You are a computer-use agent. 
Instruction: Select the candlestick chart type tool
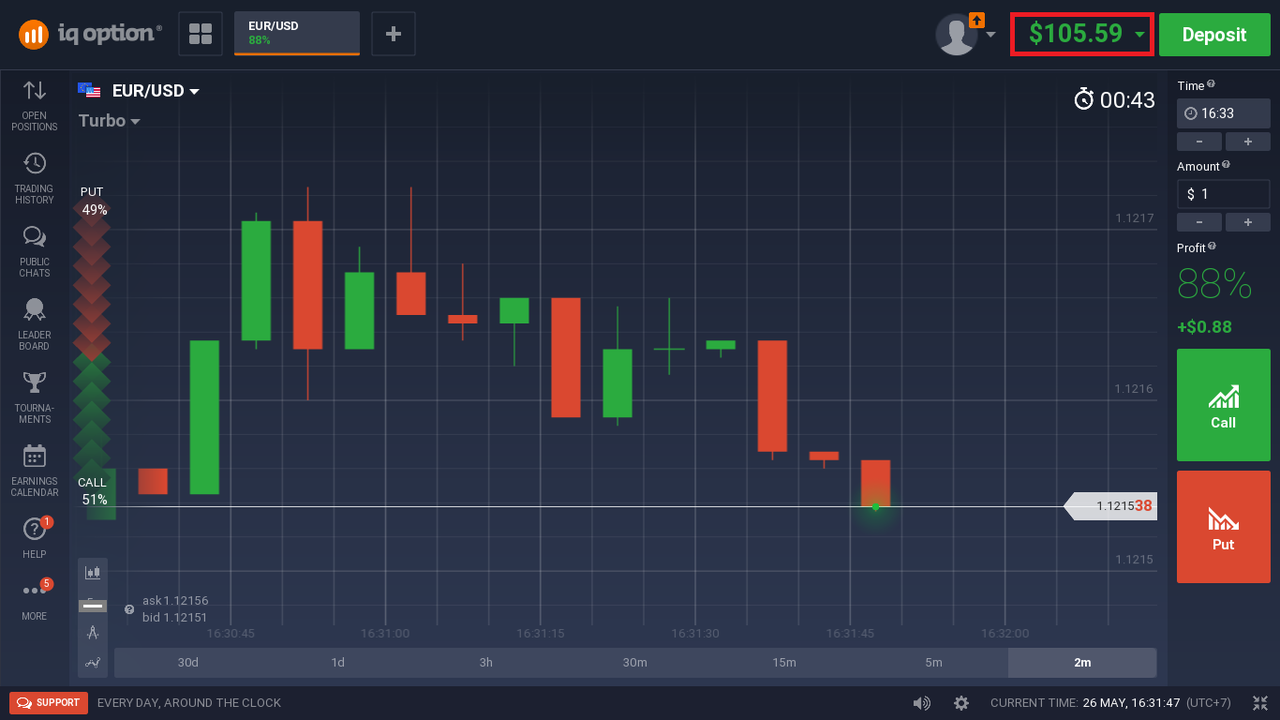pyautogui.click(x=93, y=573)
